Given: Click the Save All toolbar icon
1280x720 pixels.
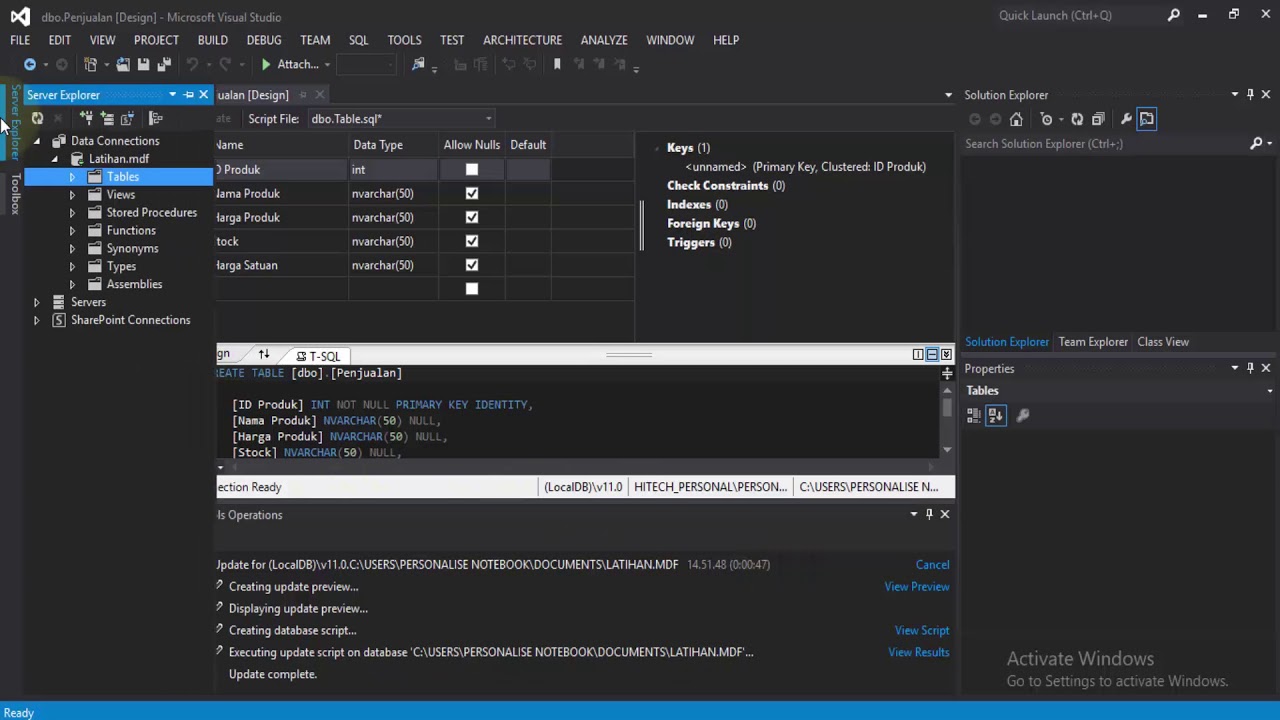Looking at the screenshot, I should coord(163,64).
